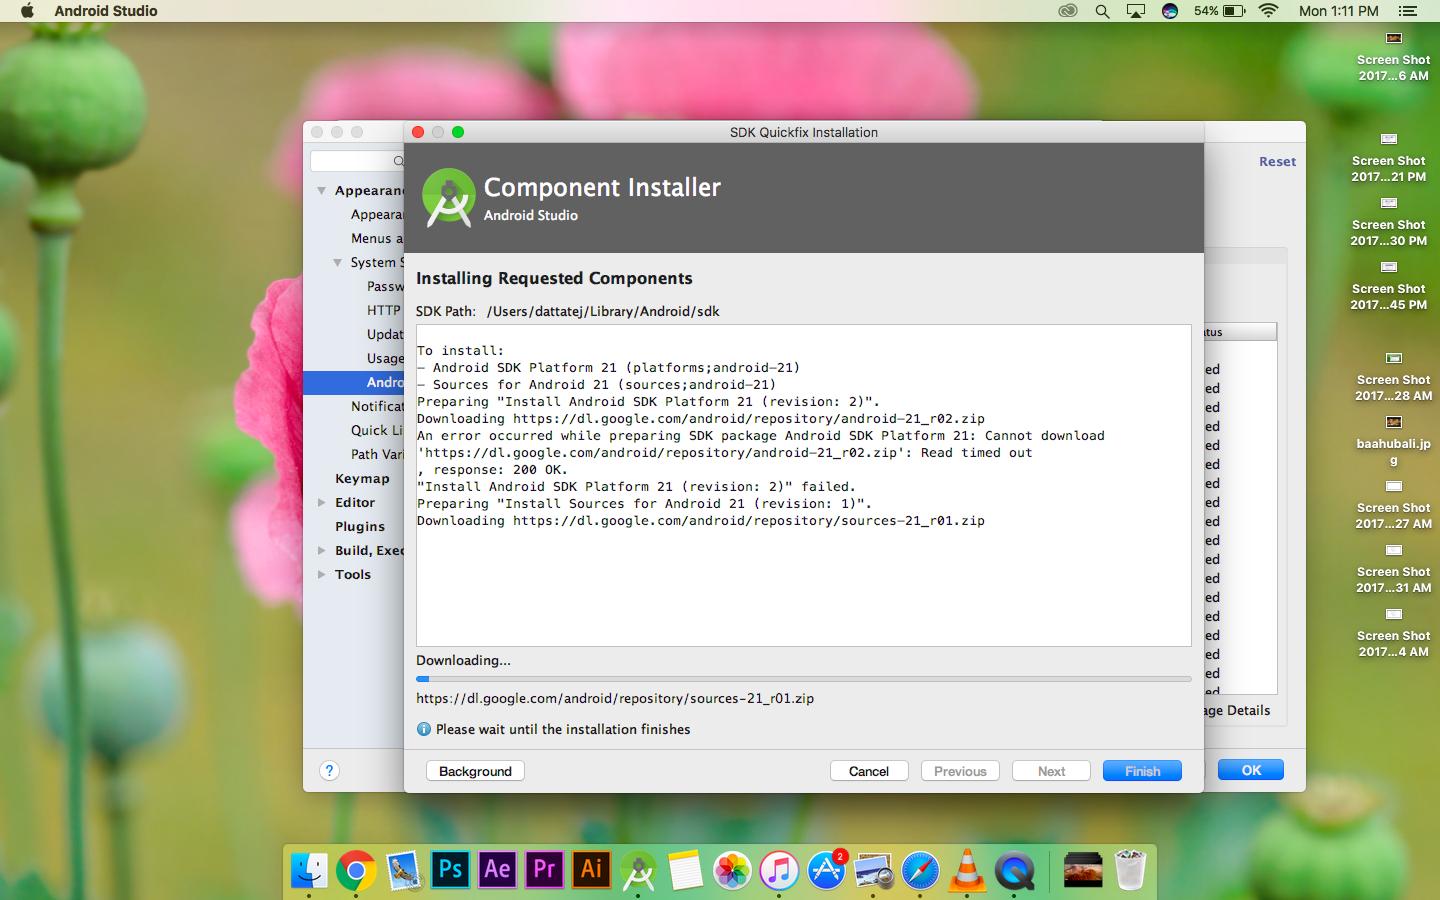Click the download progress bar
1440x900 pixels.
(x=804, y=679)
